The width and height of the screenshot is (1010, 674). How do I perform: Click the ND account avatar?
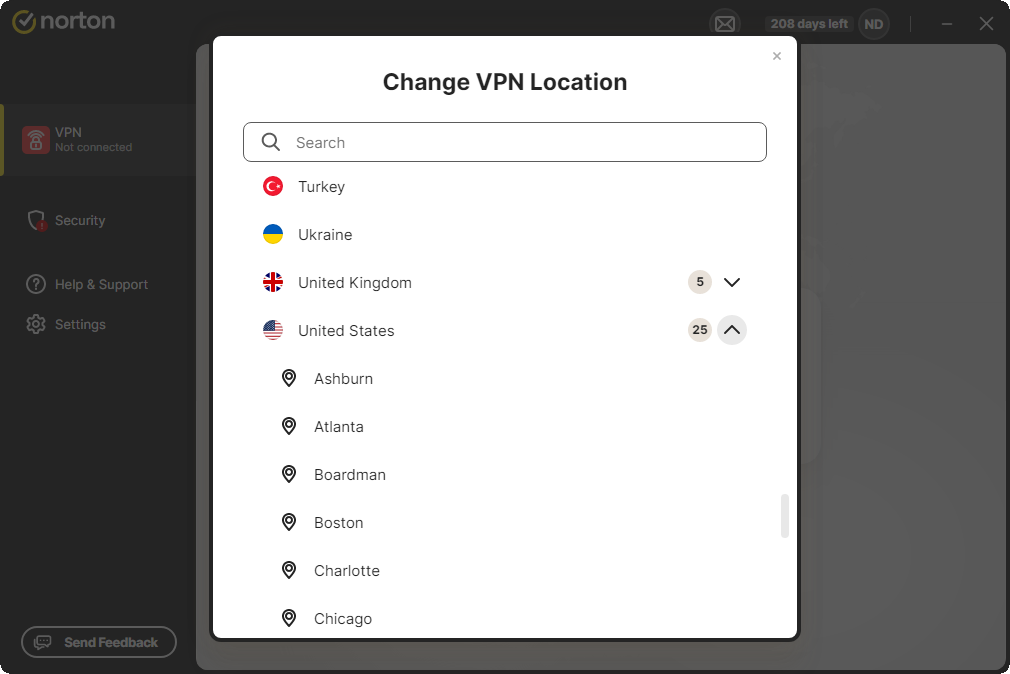click(874, 24)
